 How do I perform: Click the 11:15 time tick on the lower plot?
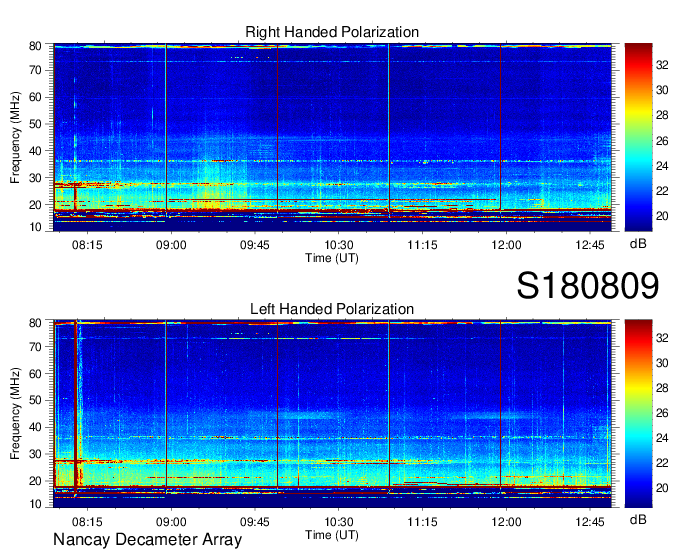[422, 522]
